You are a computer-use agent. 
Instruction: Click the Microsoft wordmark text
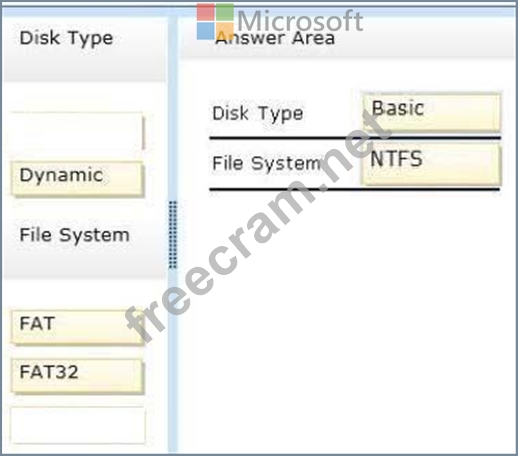pyautogui.click(x=300, y=21)
